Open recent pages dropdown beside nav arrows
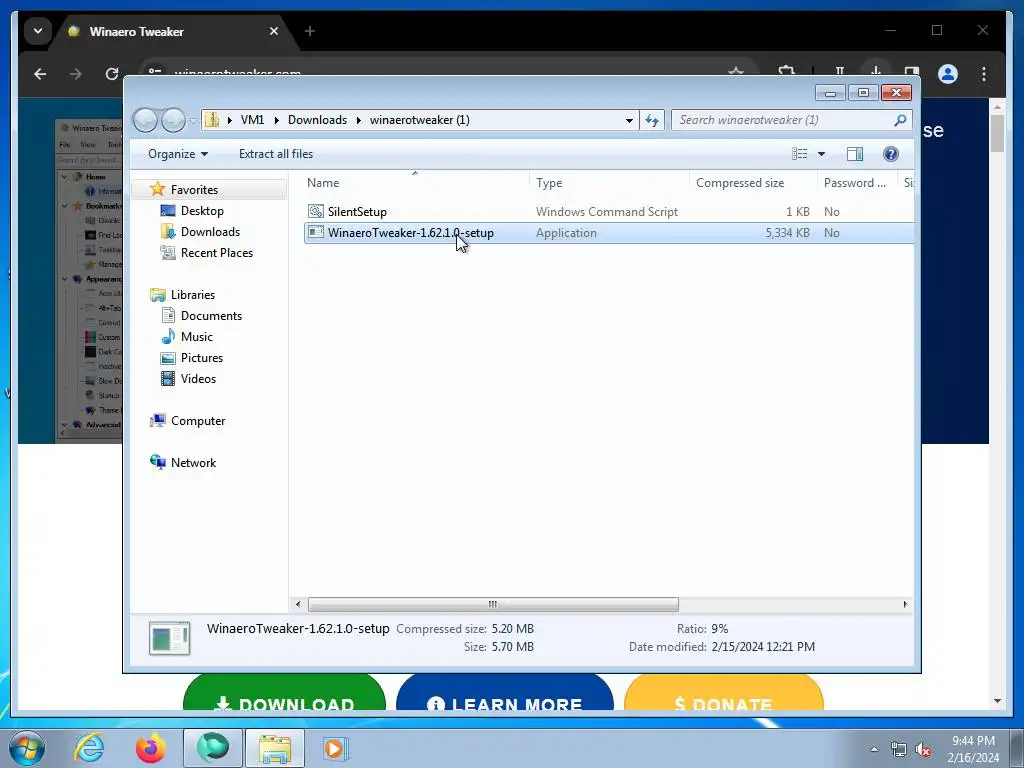This screenshot has width=1024, height=768. [193, 121]
